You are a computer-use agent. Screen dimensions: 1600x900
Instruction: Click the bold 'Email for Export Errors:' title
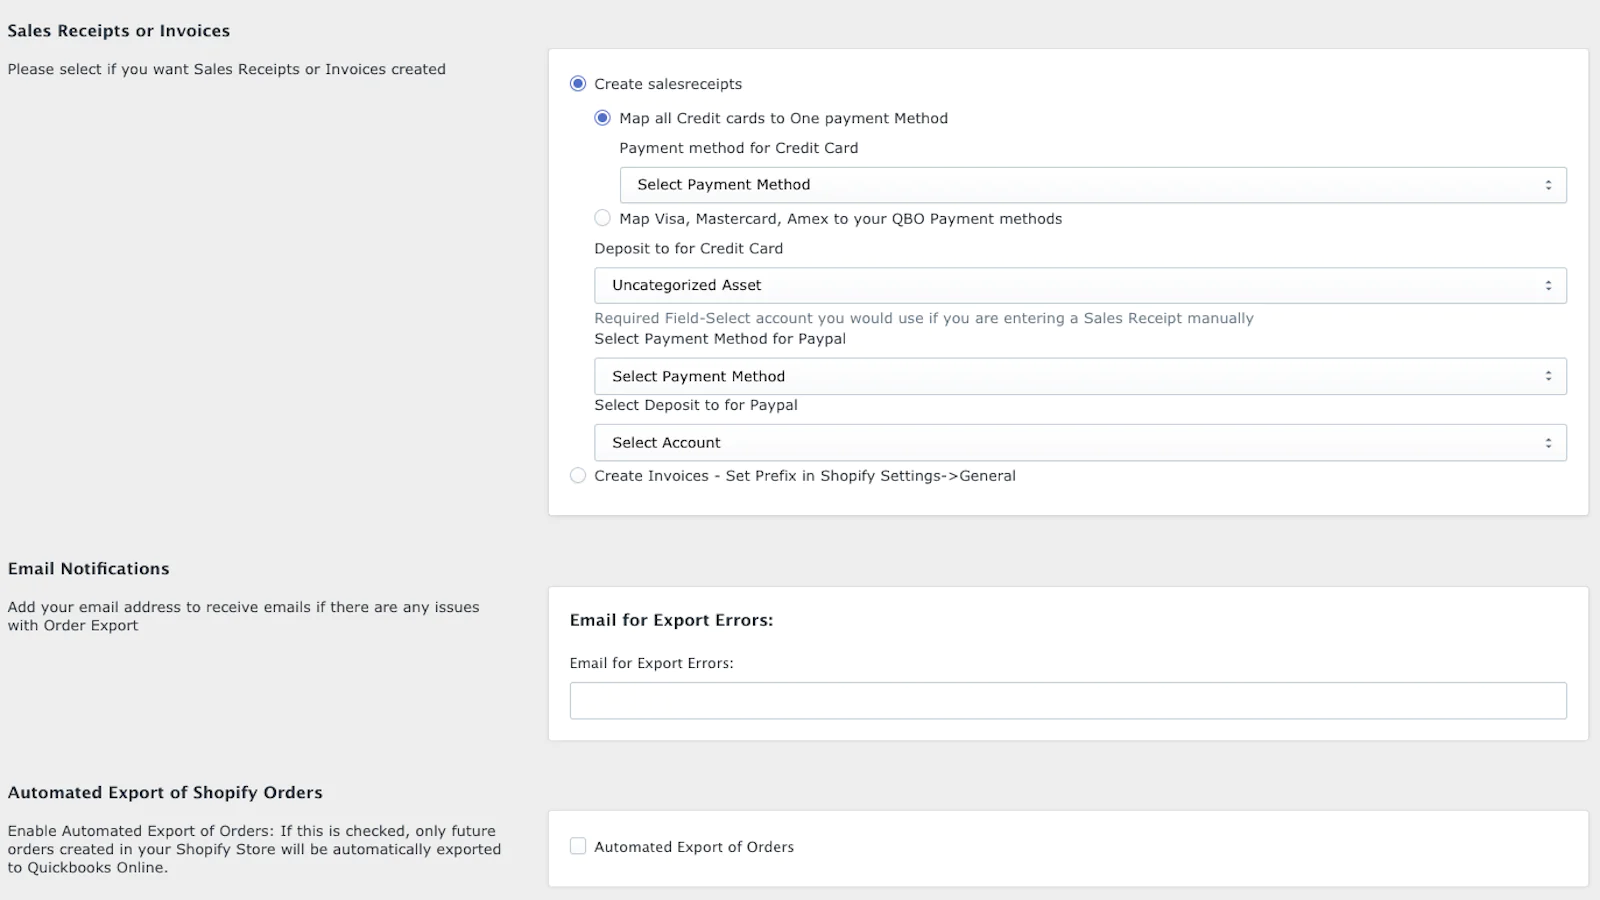[x=672, y=620]
